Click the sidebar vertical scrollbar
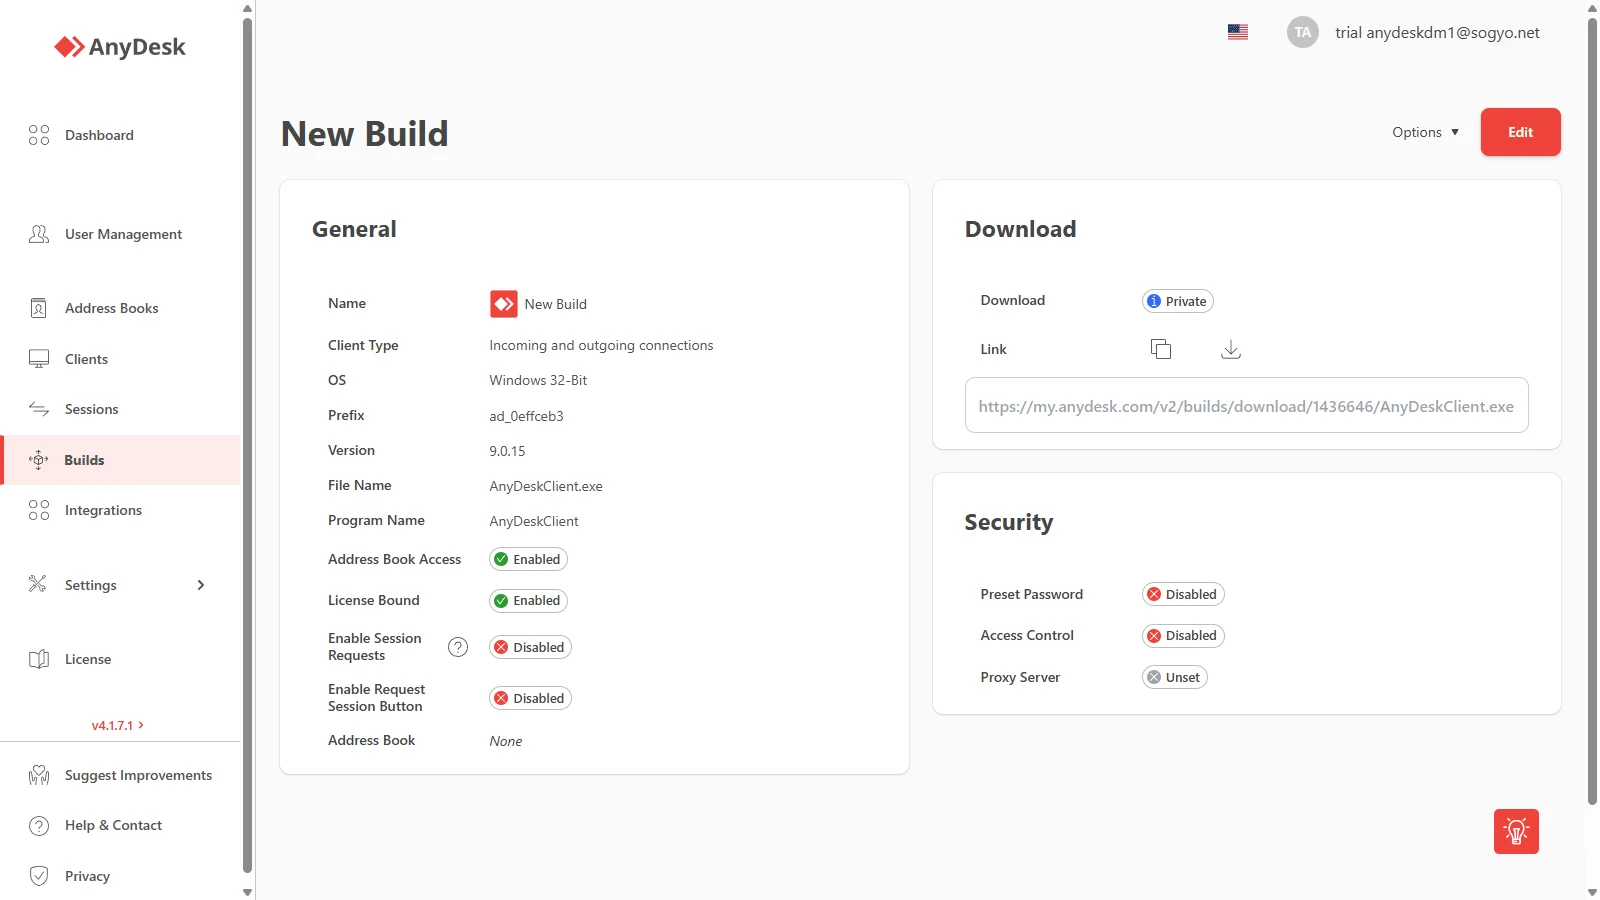This screenshot has height=900, width=1600. [x=247, y=445]
